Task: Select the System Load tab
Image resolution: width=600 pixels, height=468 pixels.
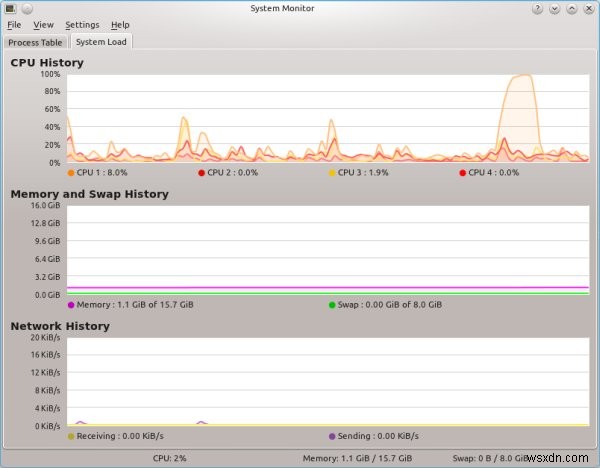Action: tap(101, 42)
